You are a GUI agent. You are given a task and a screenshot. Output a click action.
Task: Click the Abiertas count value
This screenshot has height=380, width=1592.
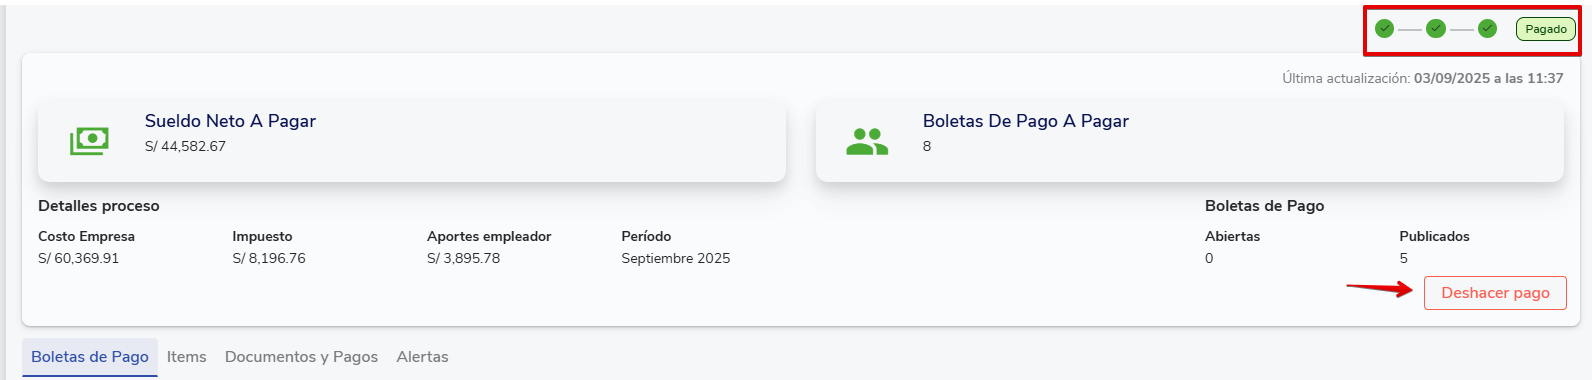(x=1209, y=258)
